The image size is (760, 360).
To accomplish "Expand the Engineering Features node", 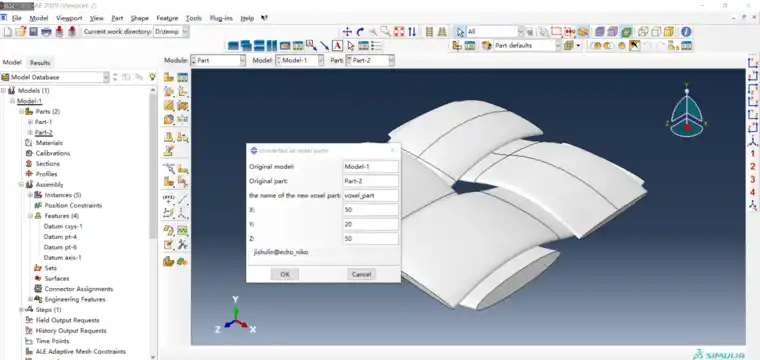I will tap(30, 299).
